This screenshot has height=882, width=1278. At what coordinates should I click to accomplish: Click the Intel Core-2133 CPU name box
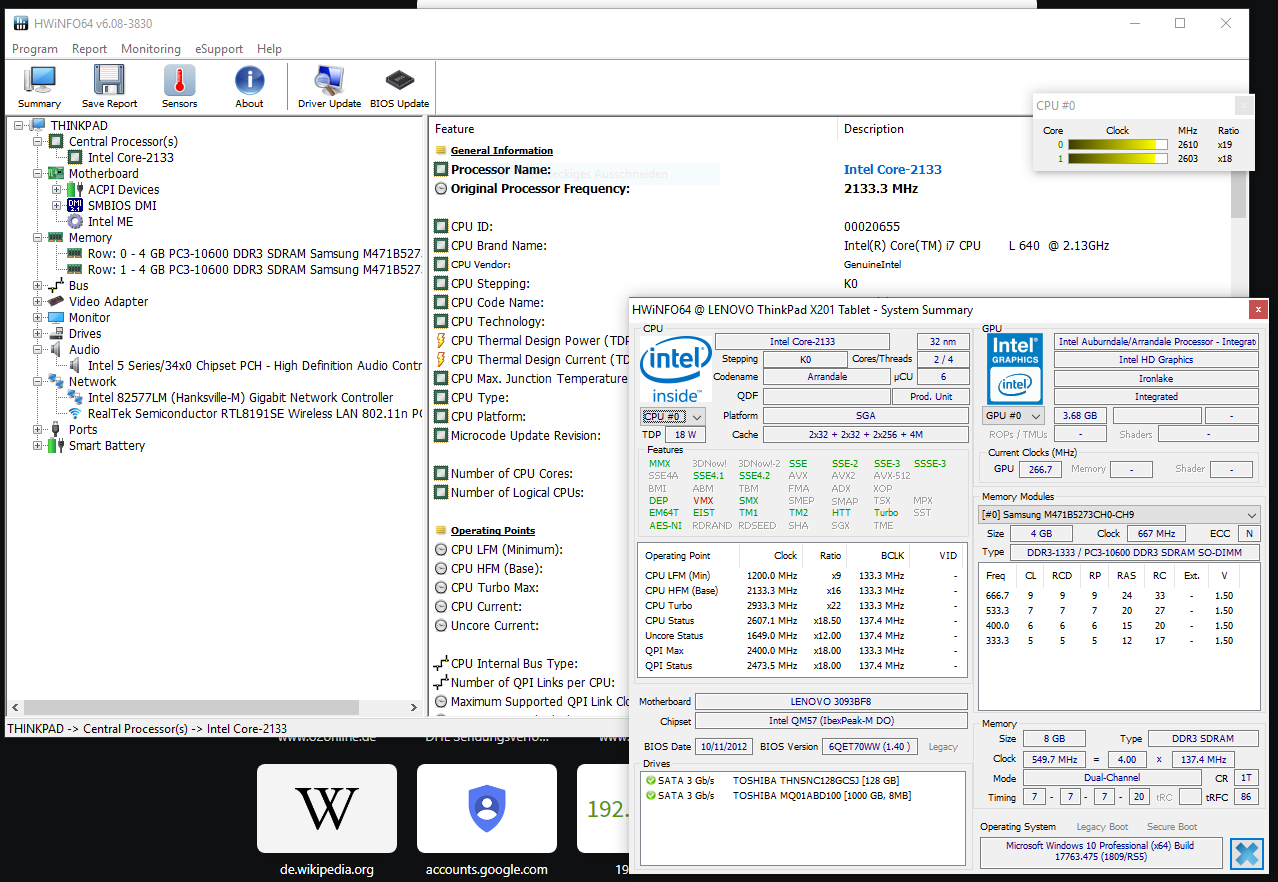(x=802, y=342)
